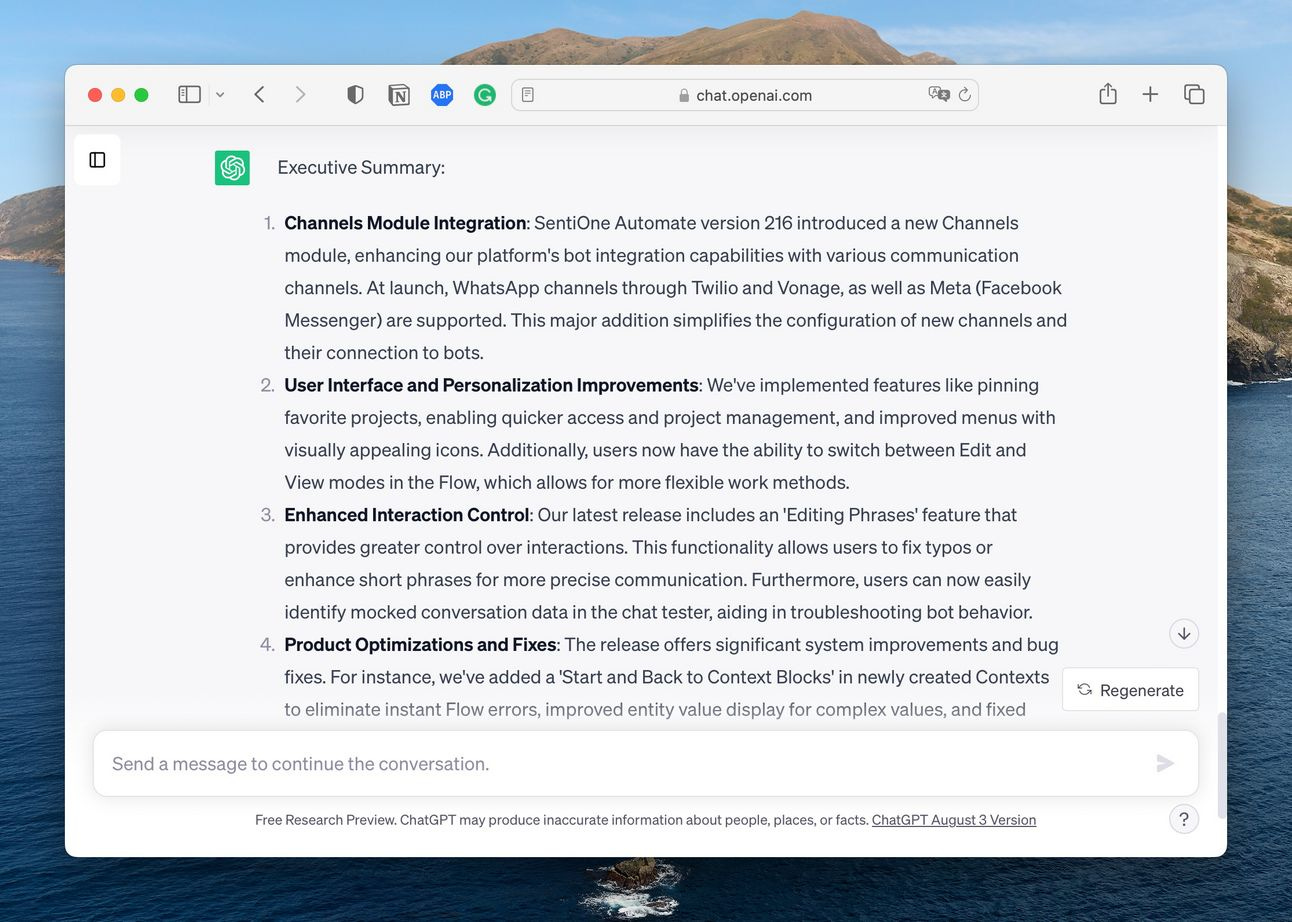Open the Adblock Plus extension
This screenshot has height=922, width=1292.
click(x=442, y=95)
